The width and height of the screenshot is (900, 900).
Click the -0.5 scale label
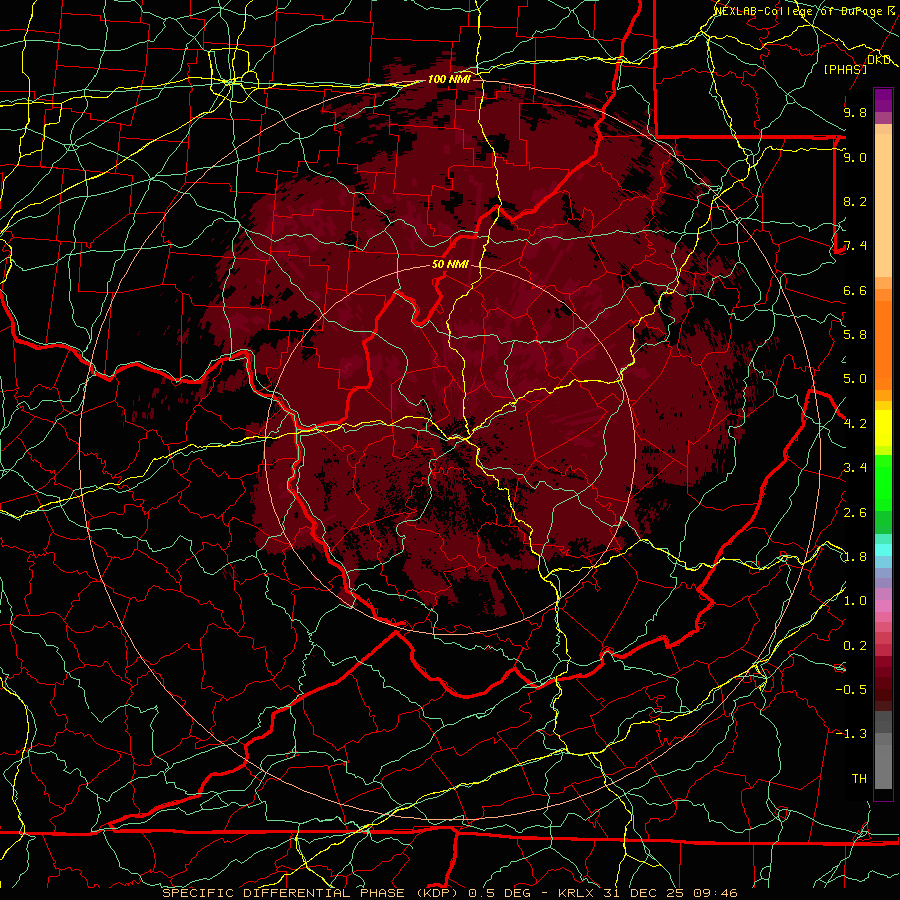tap(851, 689)
